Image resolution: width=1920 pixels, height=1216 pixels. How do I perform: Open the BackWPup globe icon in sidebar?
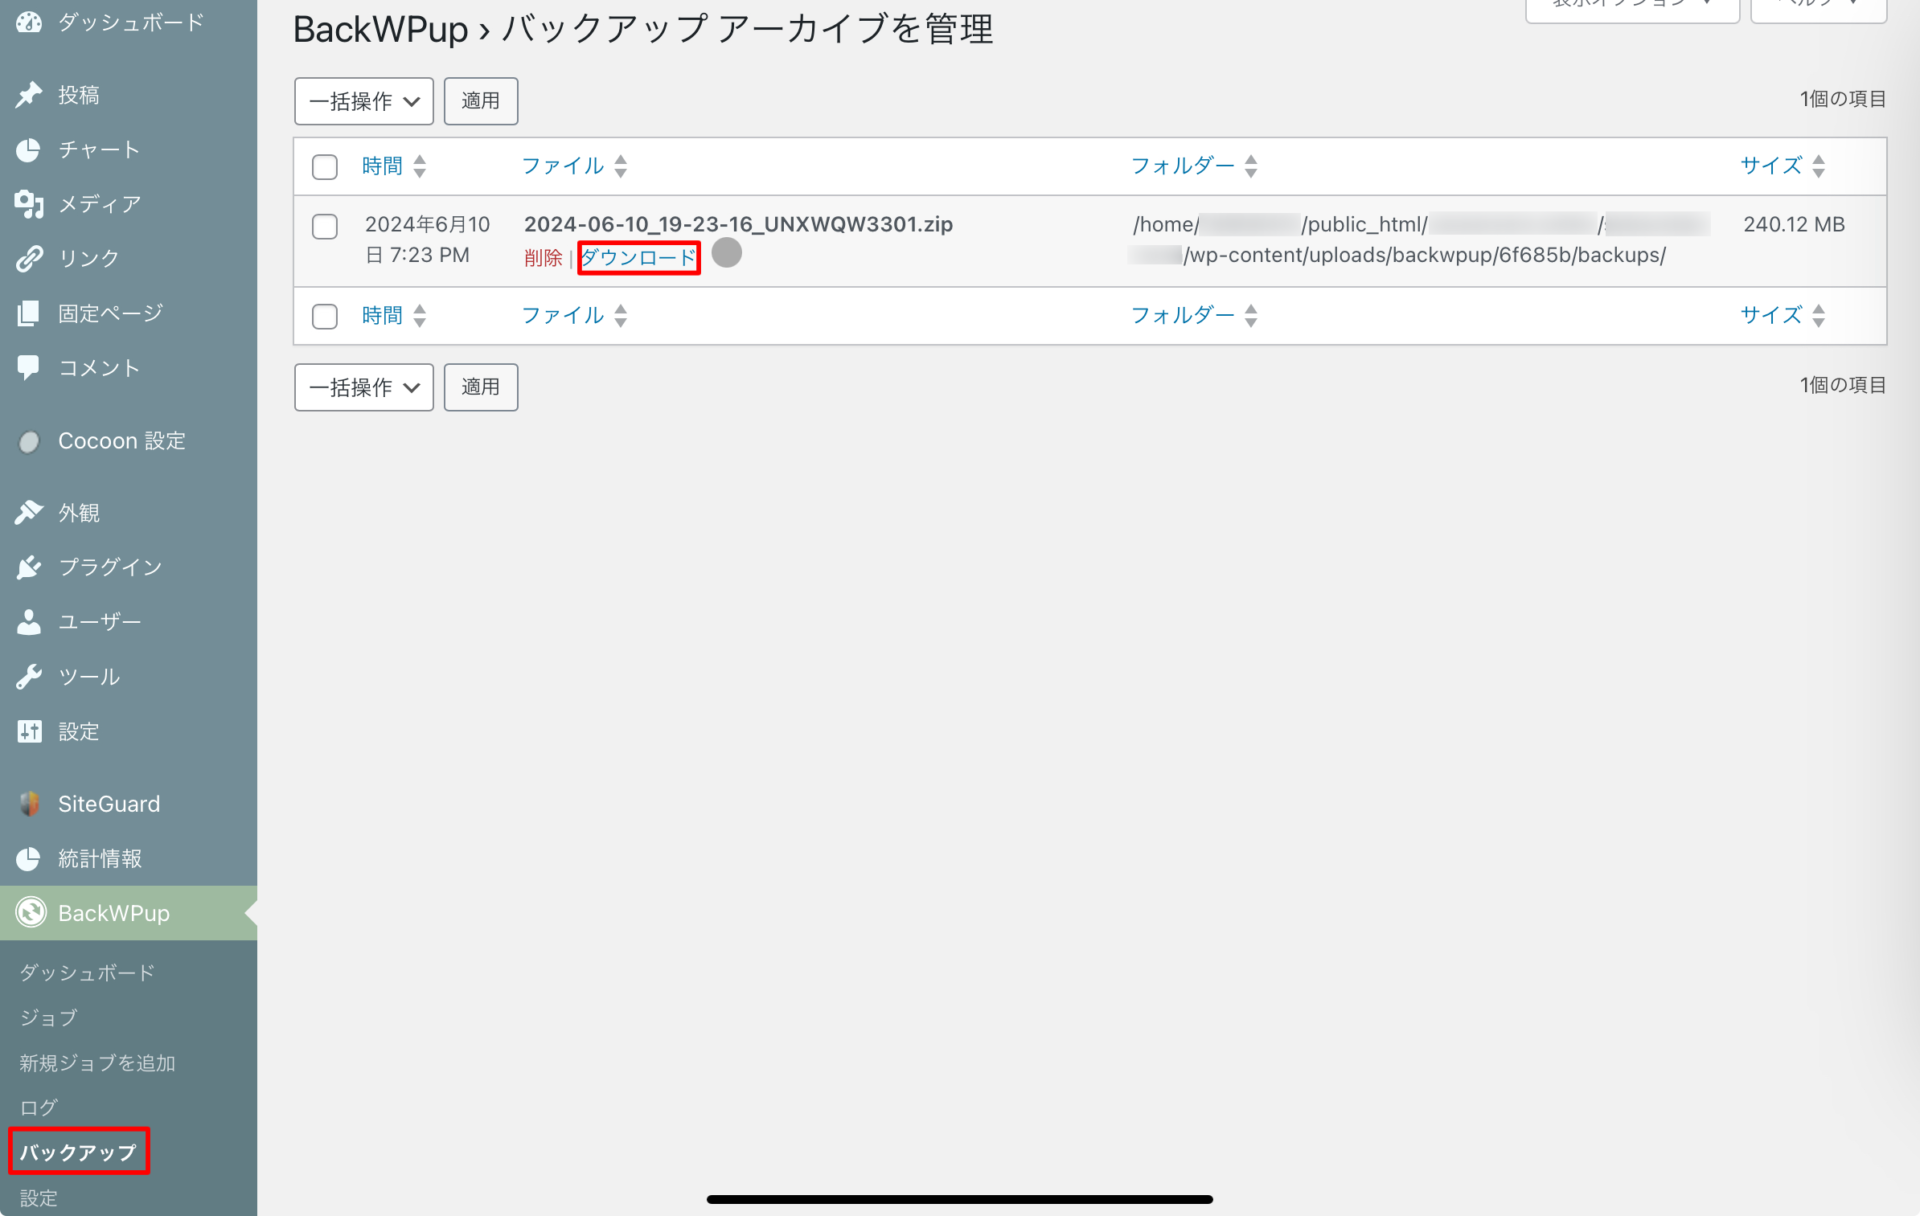[x=29, y=912]
